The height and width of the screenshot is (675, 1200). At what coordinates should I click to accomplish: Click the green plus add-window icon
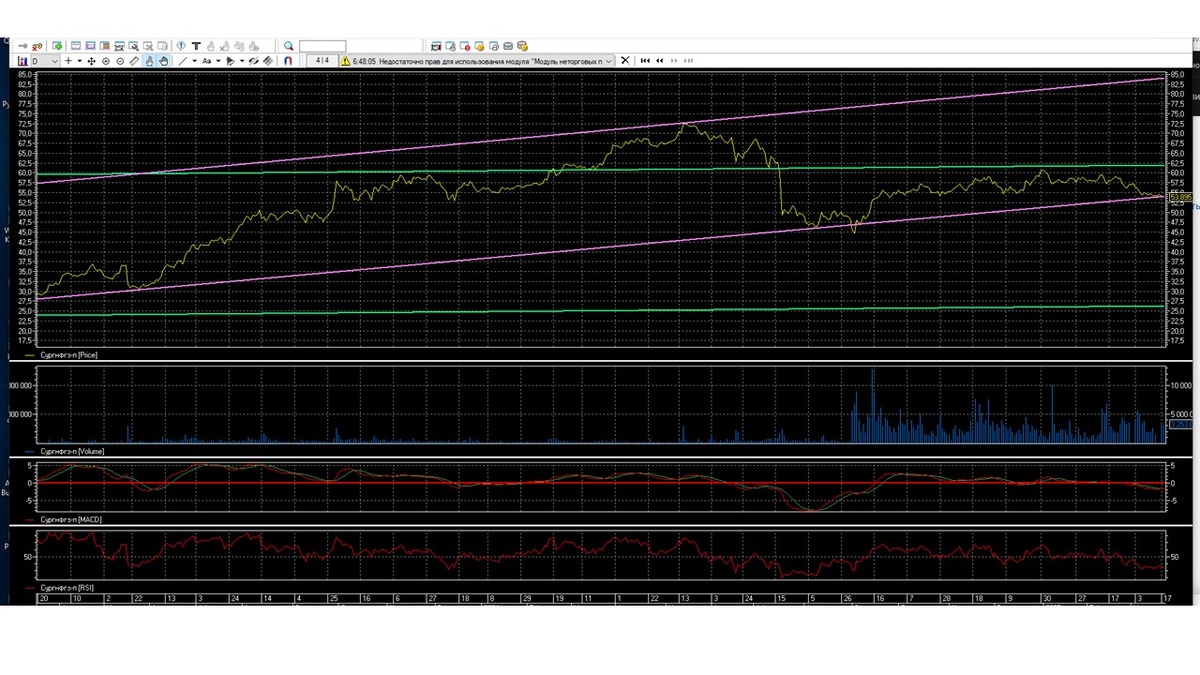pyautogui.click(x=57, y=46)
